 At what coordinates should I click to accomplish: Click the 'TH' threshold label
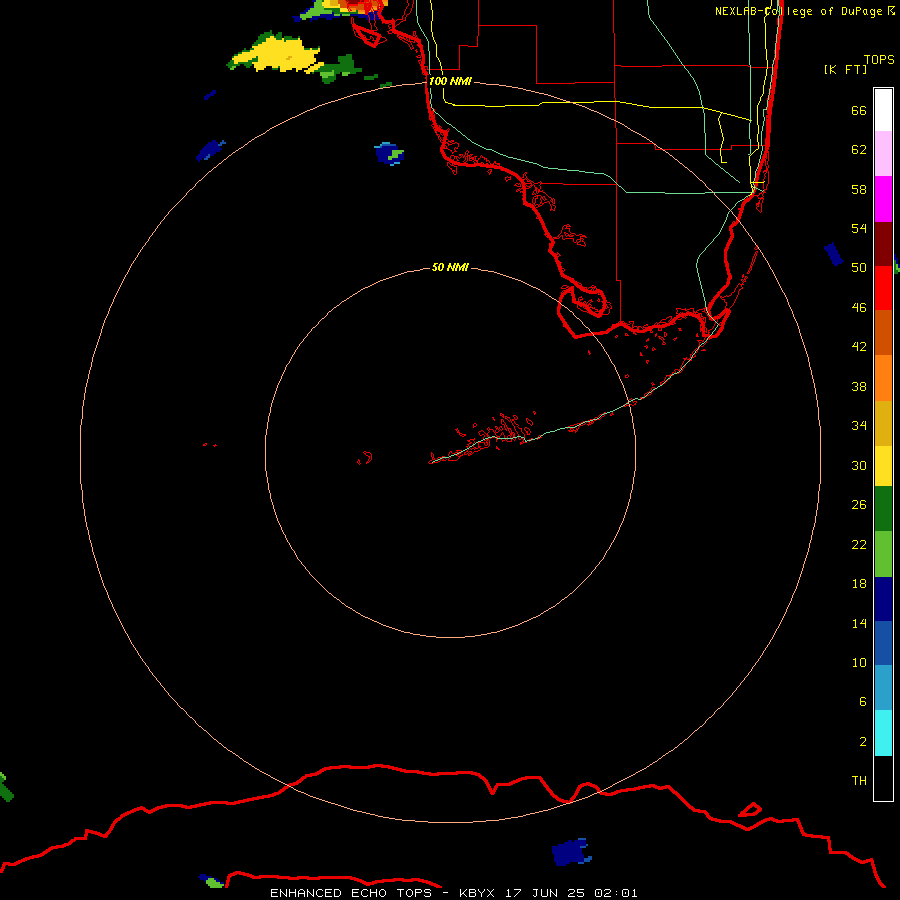(x=859, y=781)
